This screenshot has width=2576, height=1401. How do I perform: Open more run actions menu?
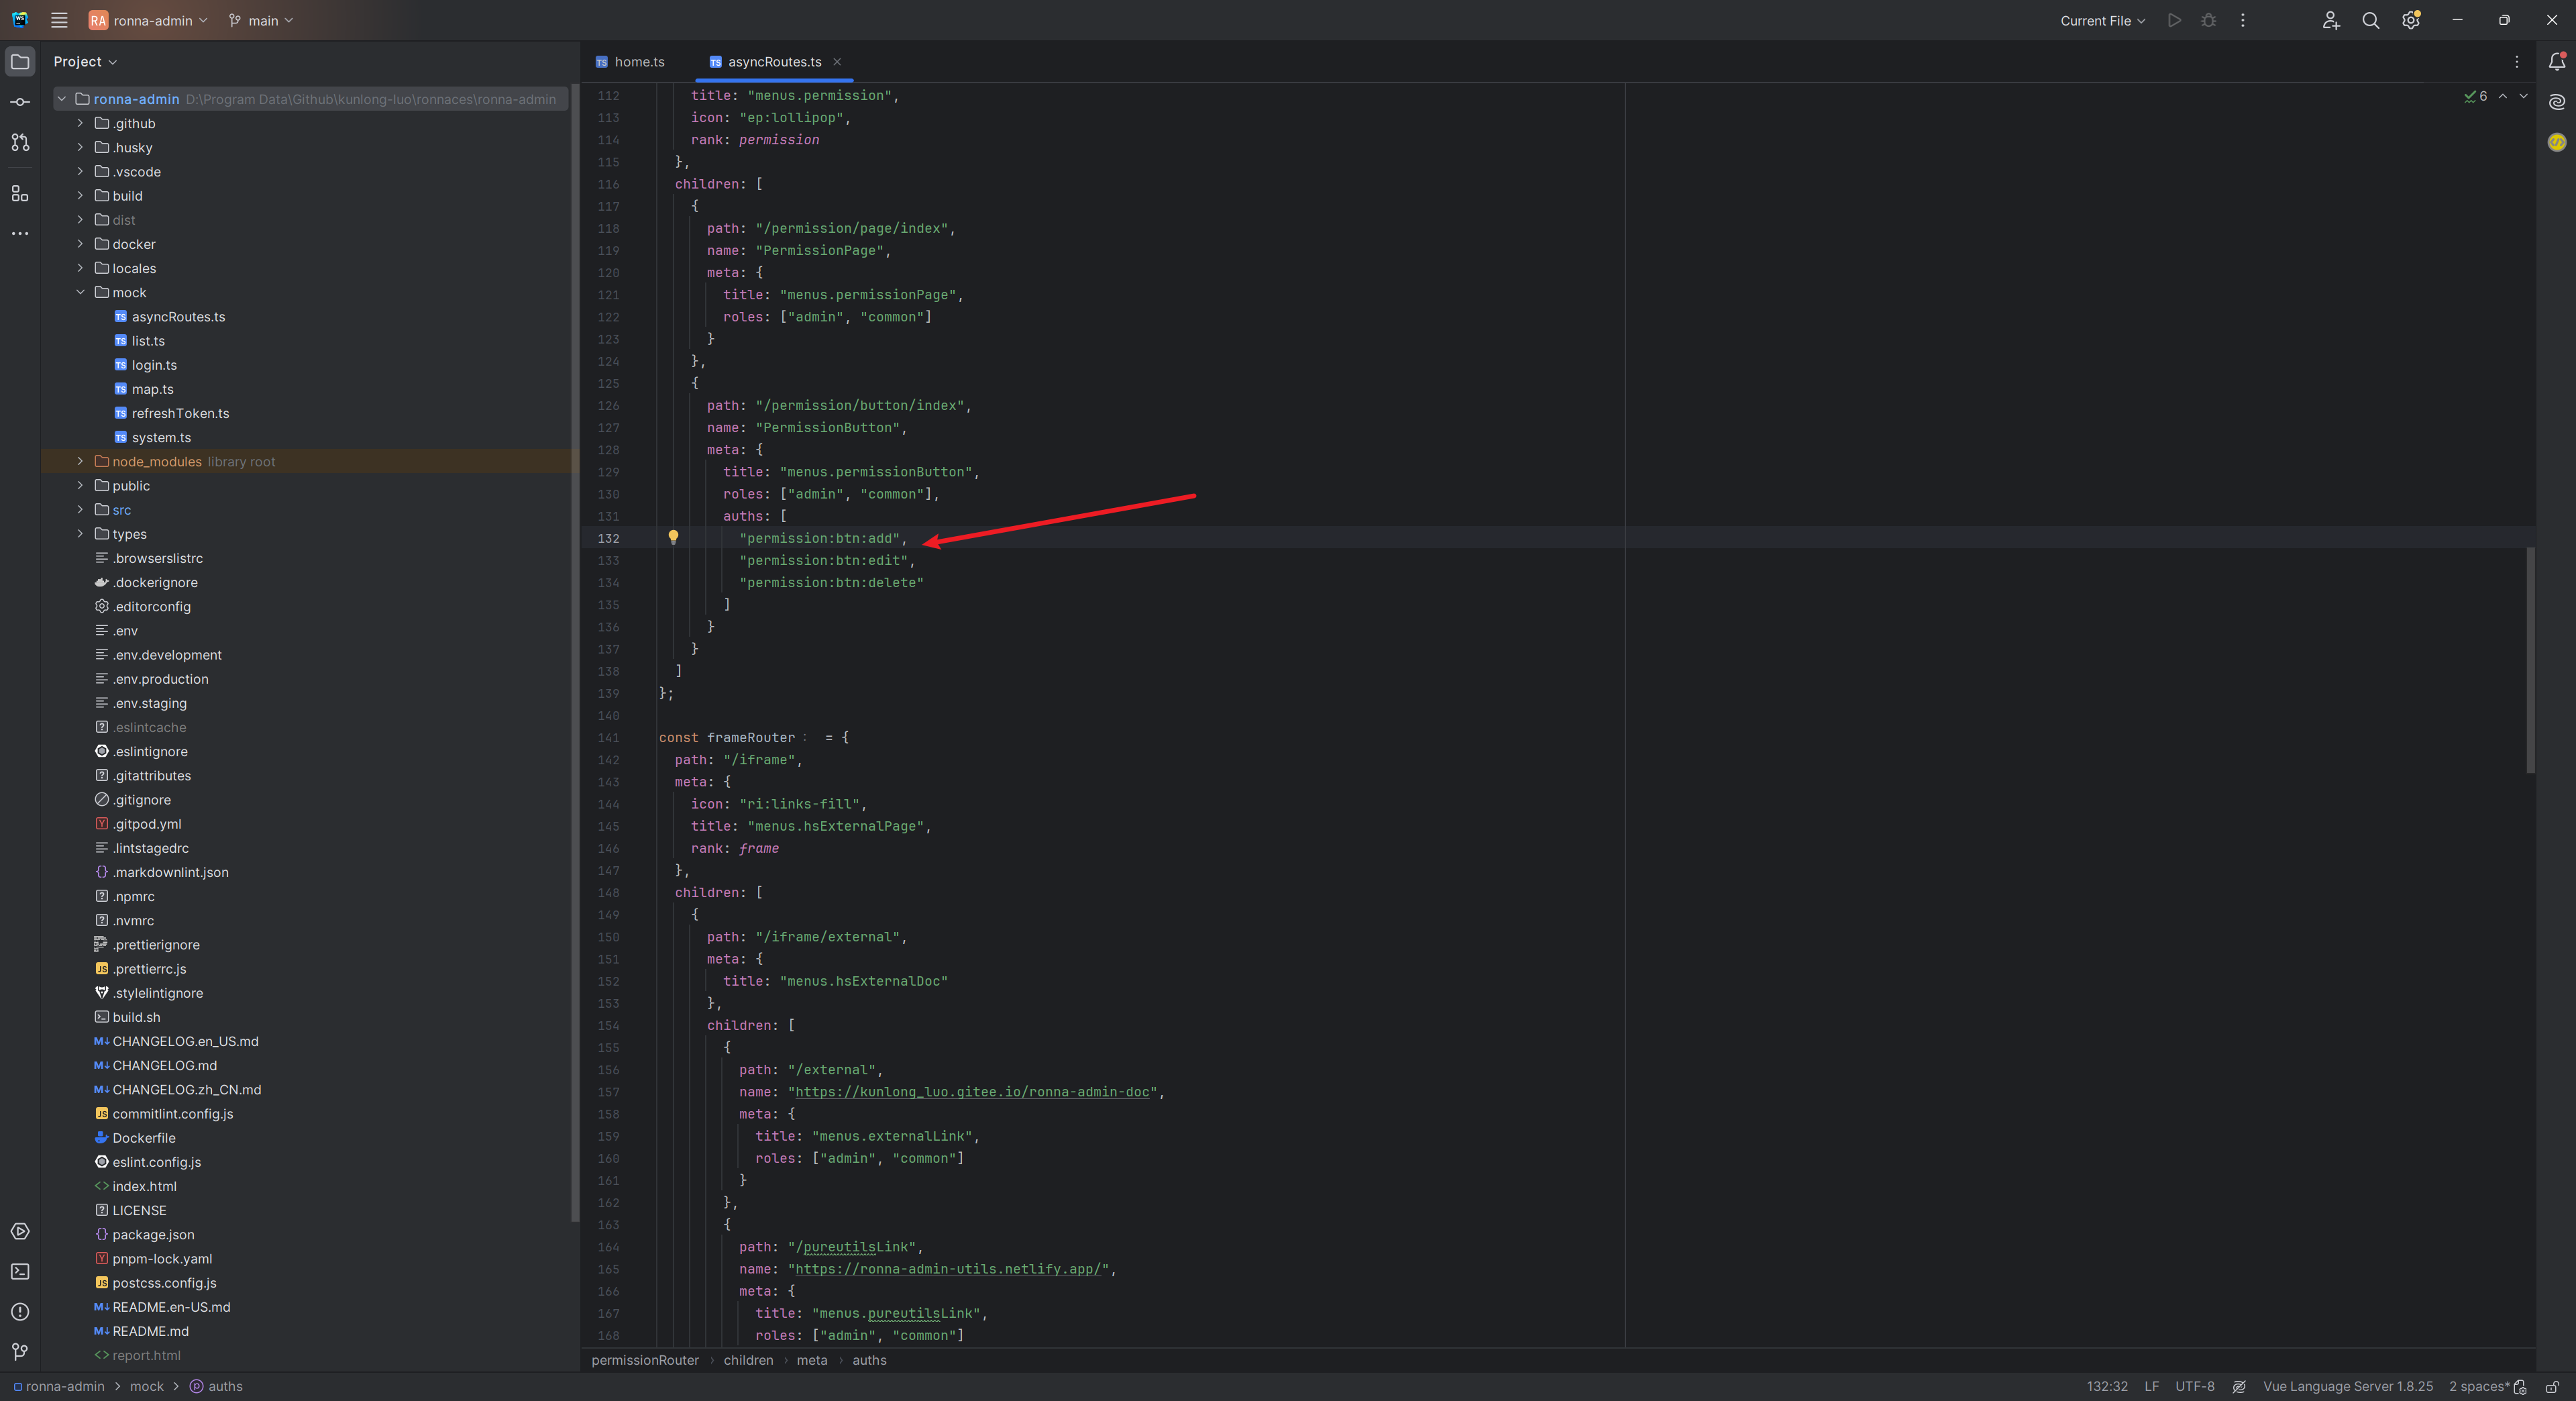pos(2243,20)
